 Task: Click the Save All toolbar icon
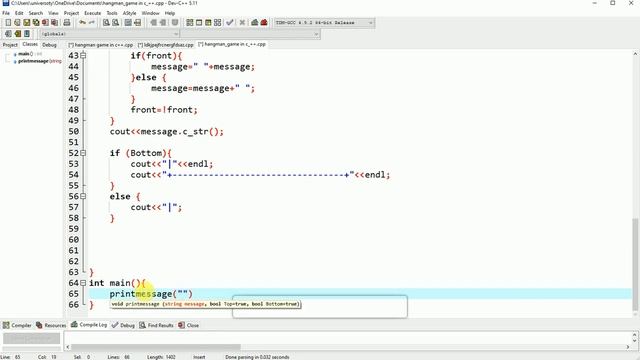(x=36, y=23)
